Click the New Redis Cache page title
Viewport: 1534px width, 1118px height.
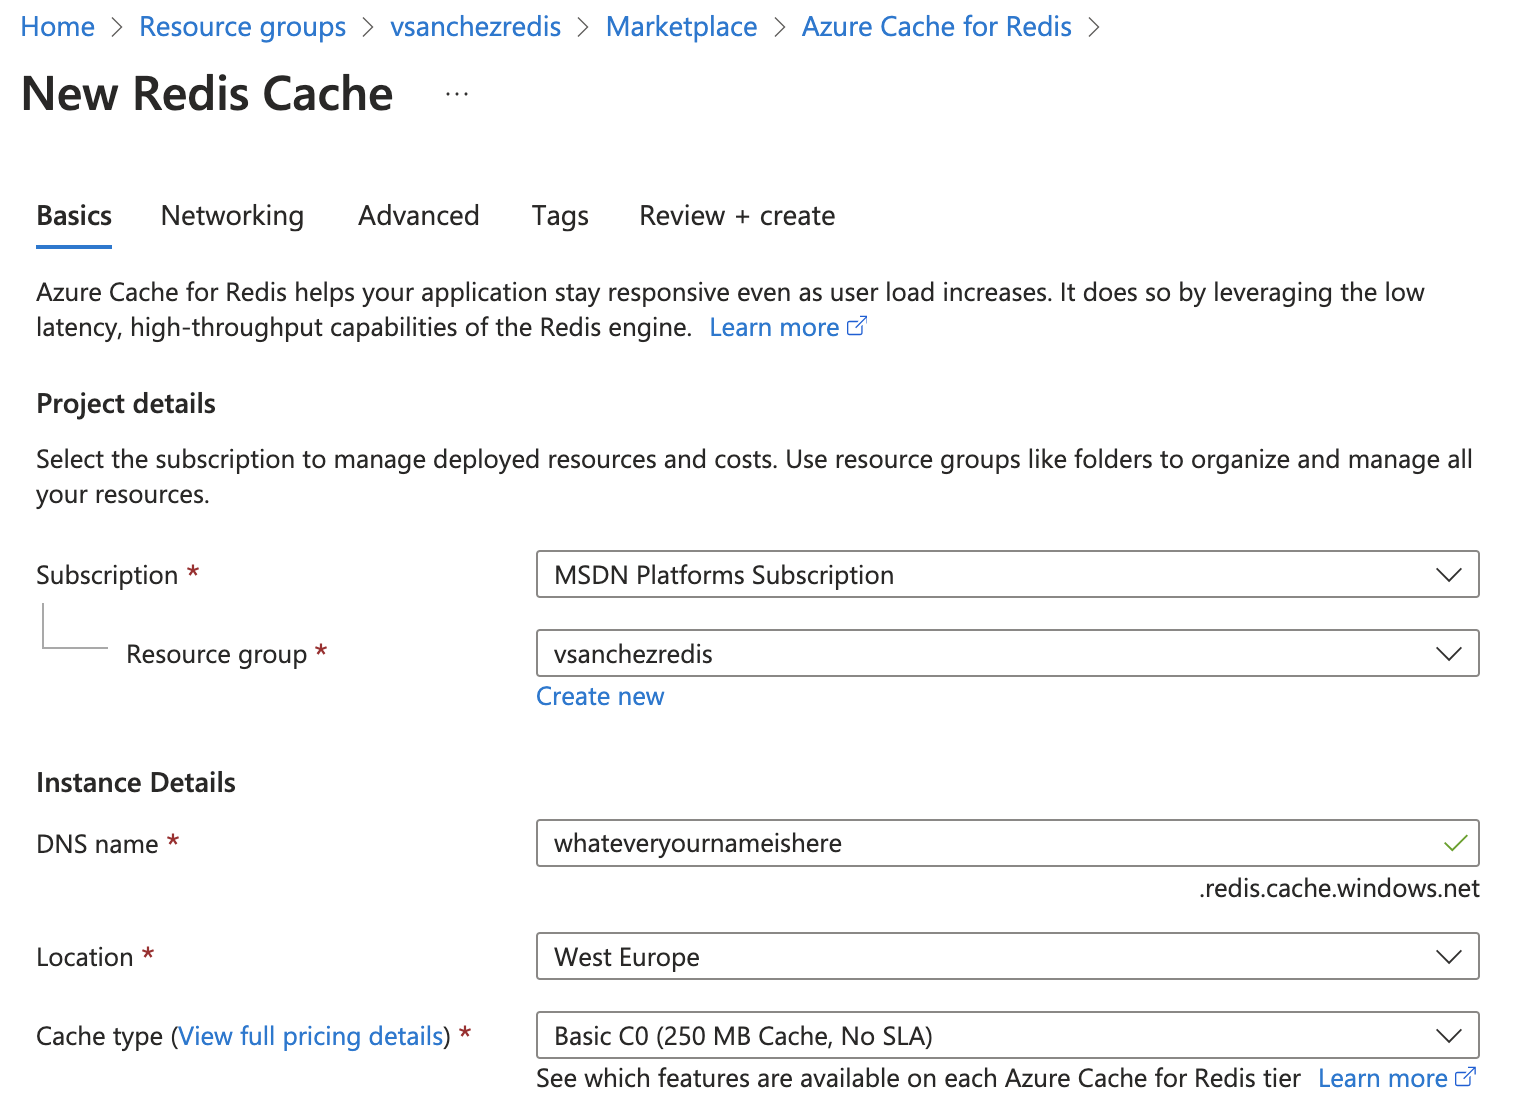coord(207,94)
